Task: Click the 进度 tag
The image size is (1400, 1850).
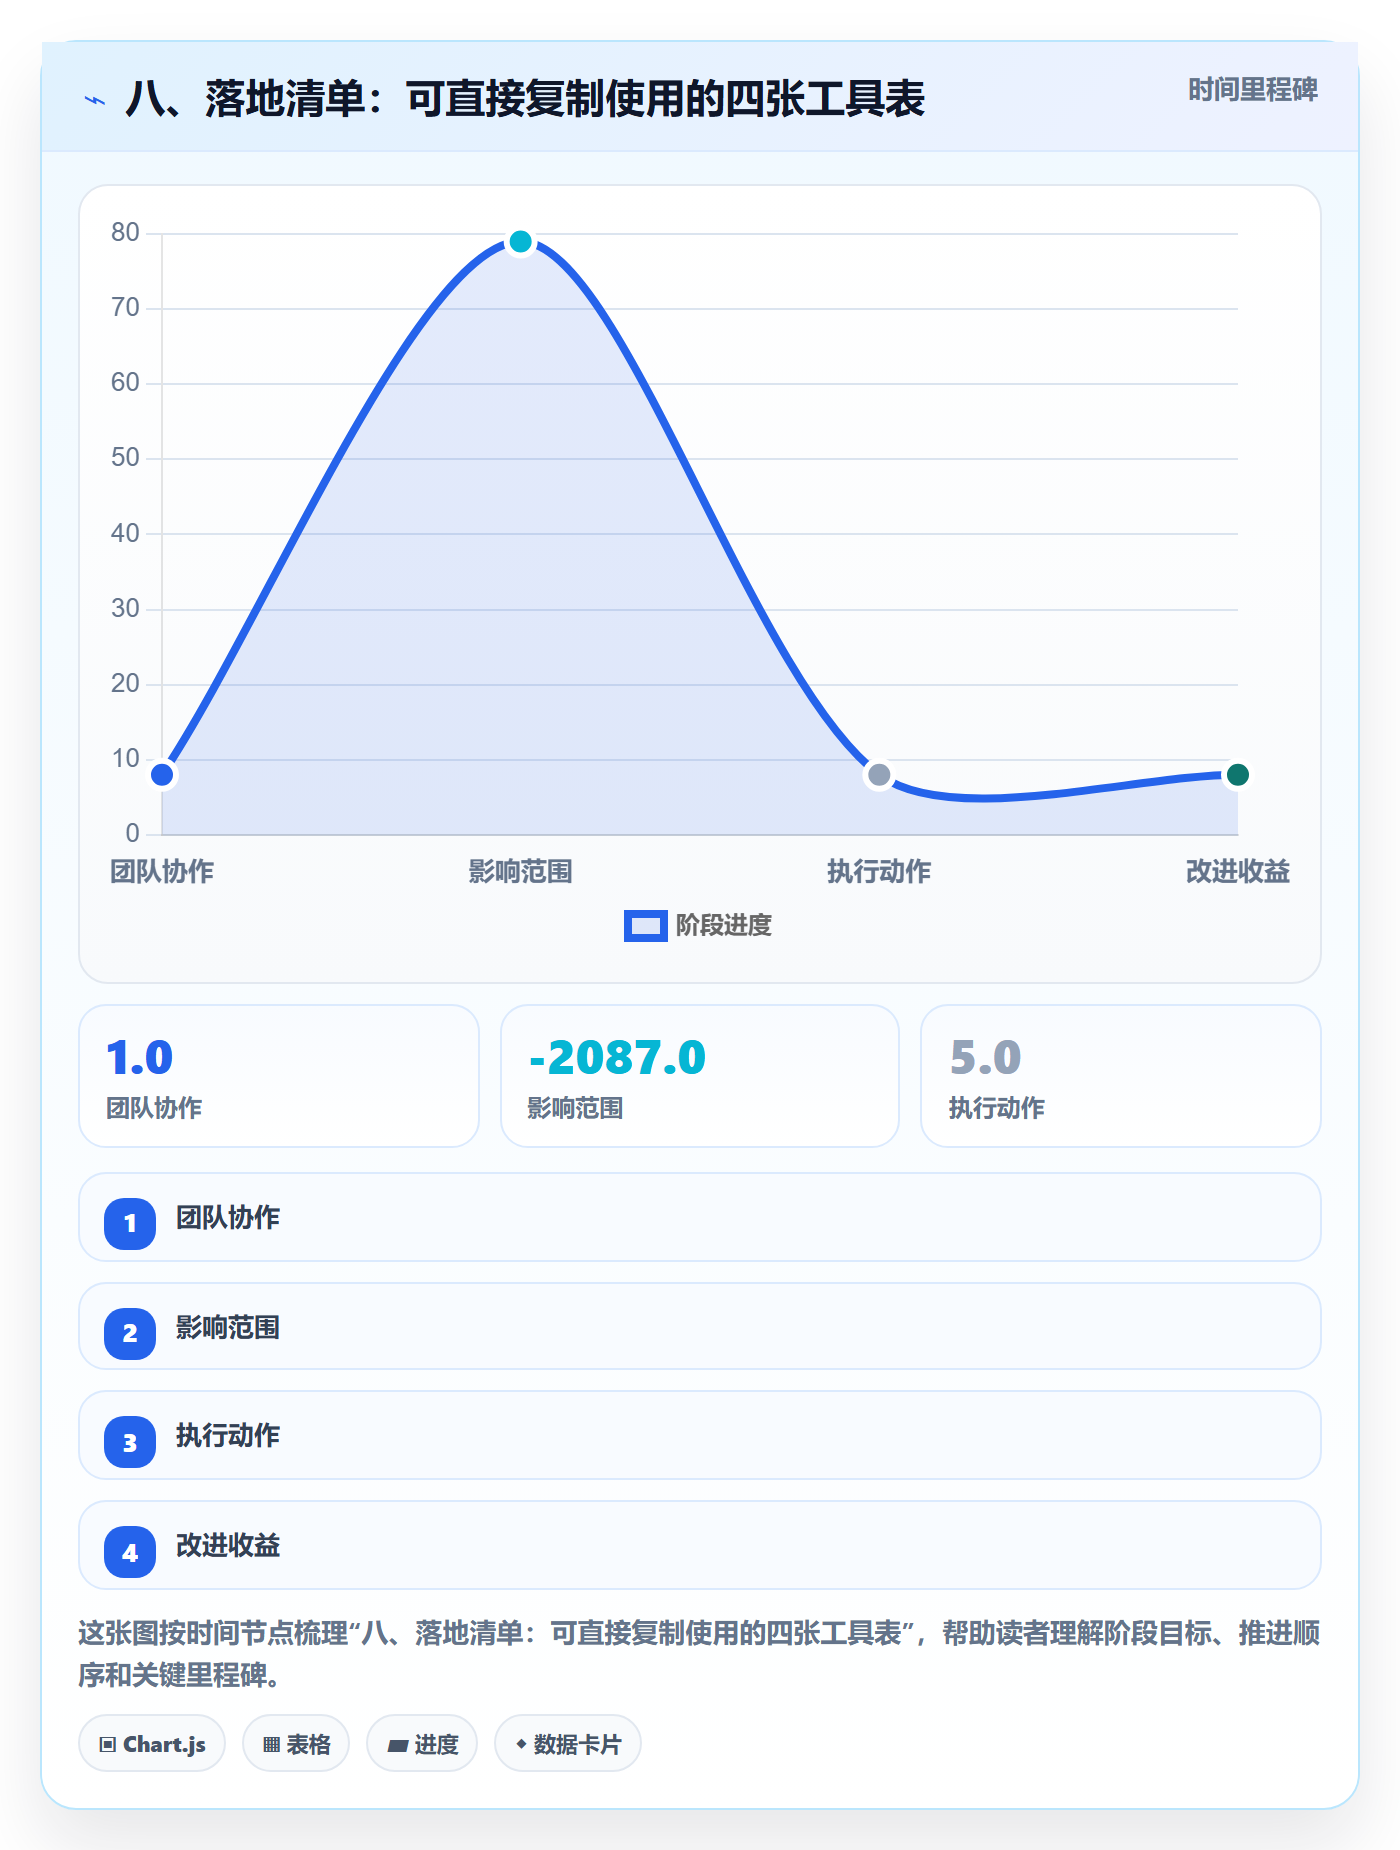Action: (x=422, y=1744)
